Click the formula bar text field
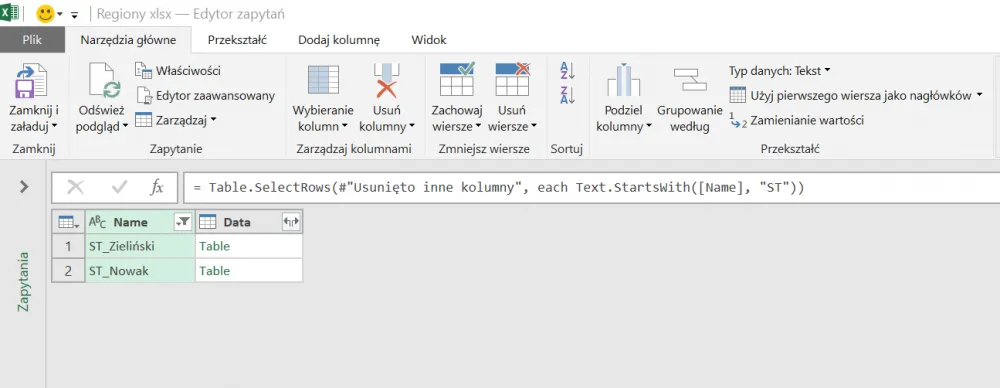The width and height of the screenshot is (1000, 388). (591, 188)
